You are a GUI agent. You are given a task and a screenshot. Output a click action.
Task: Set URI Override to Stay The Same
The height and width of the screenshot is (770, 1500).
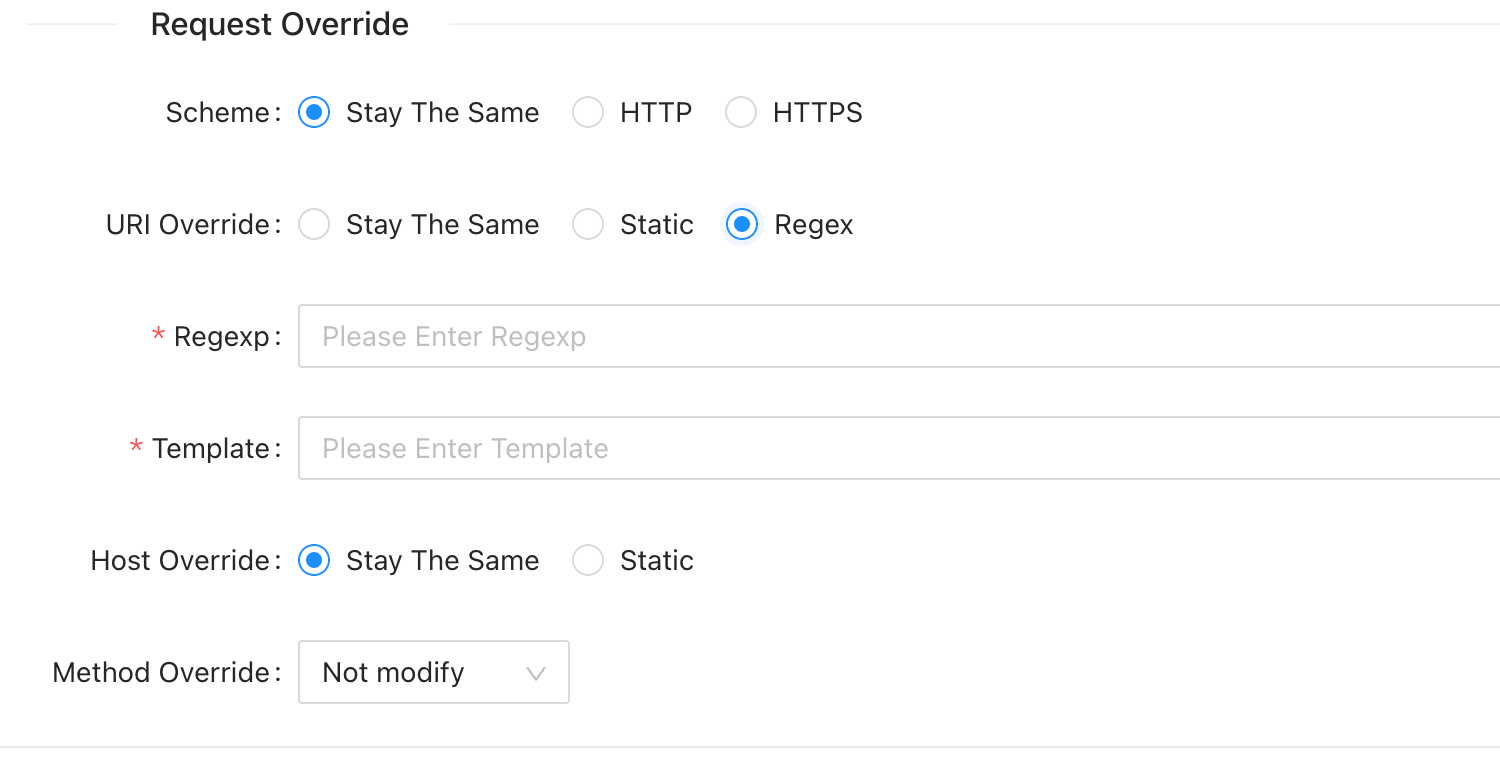pos(313,224)
